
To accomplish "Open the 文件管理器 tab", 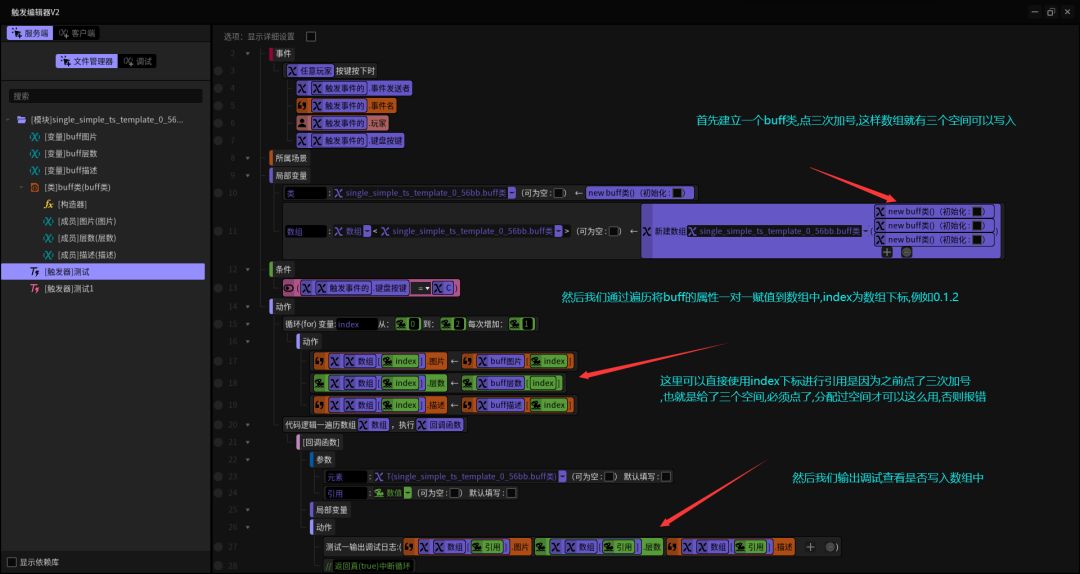I will tap(87, 61).
